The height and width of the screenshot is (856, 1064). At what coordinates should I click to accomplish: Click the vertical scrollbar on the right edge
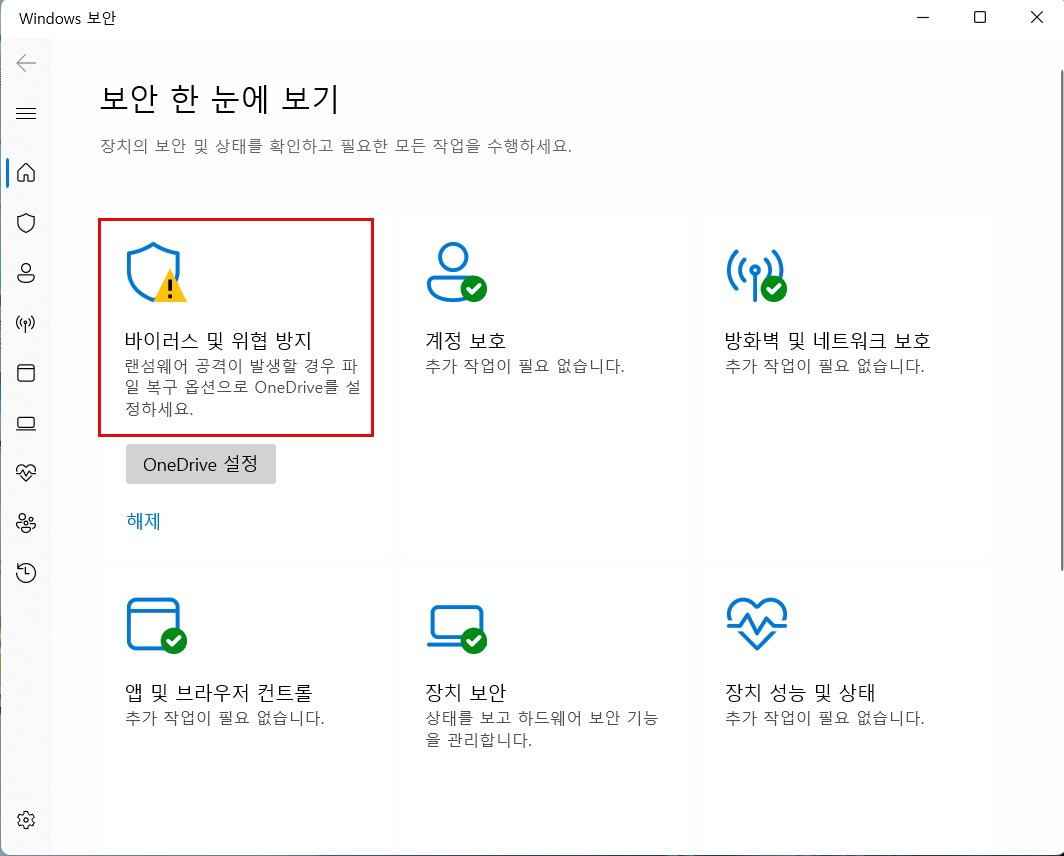click(x=1061, y=319)
